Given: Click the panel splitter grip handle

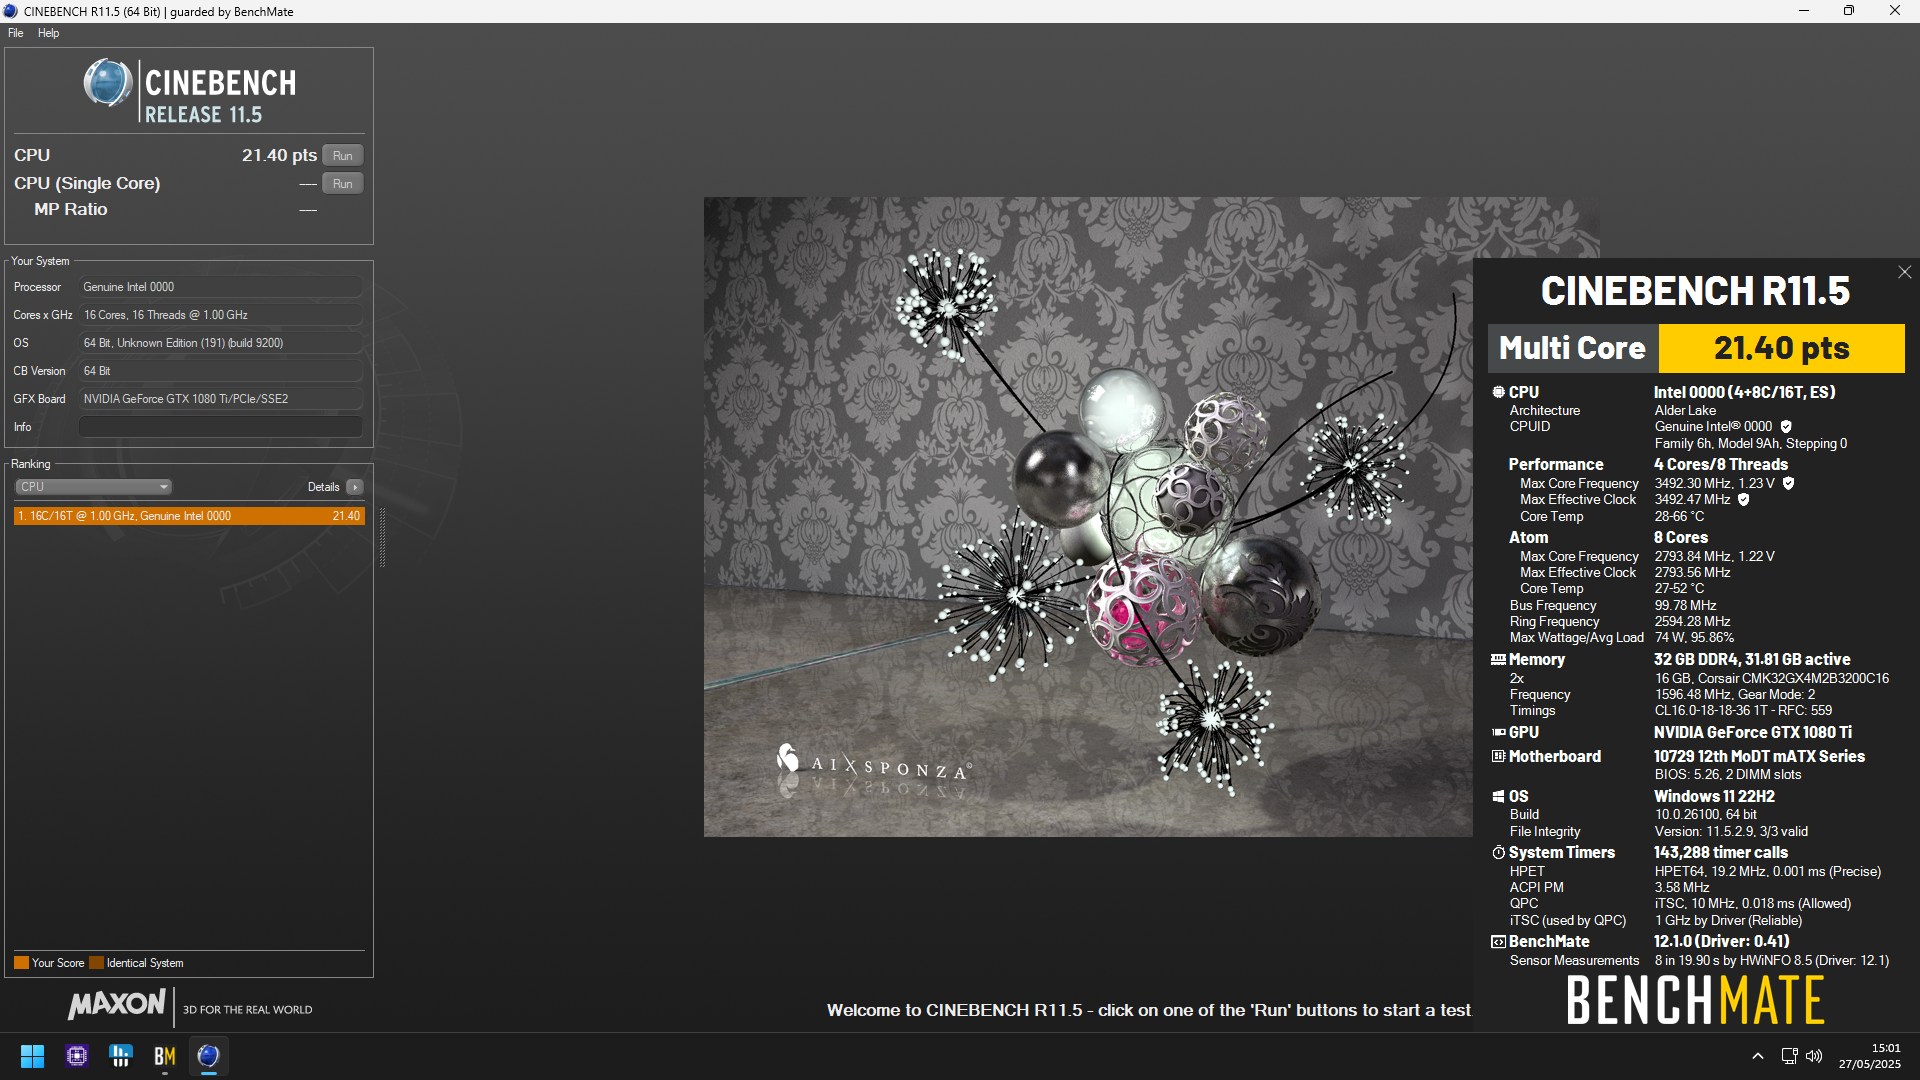Looking at the screenshot, I should pos(382,538).
